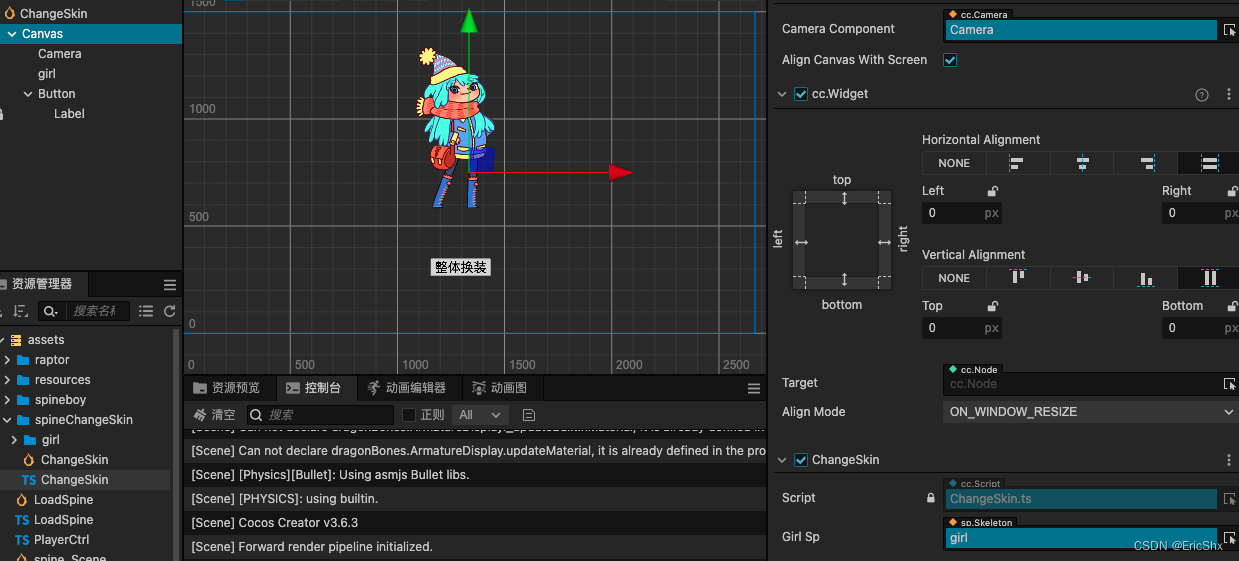This screenshot has height=561, width=1239.
Task: Select Label node in hierarchy
Action: [69, 114]
